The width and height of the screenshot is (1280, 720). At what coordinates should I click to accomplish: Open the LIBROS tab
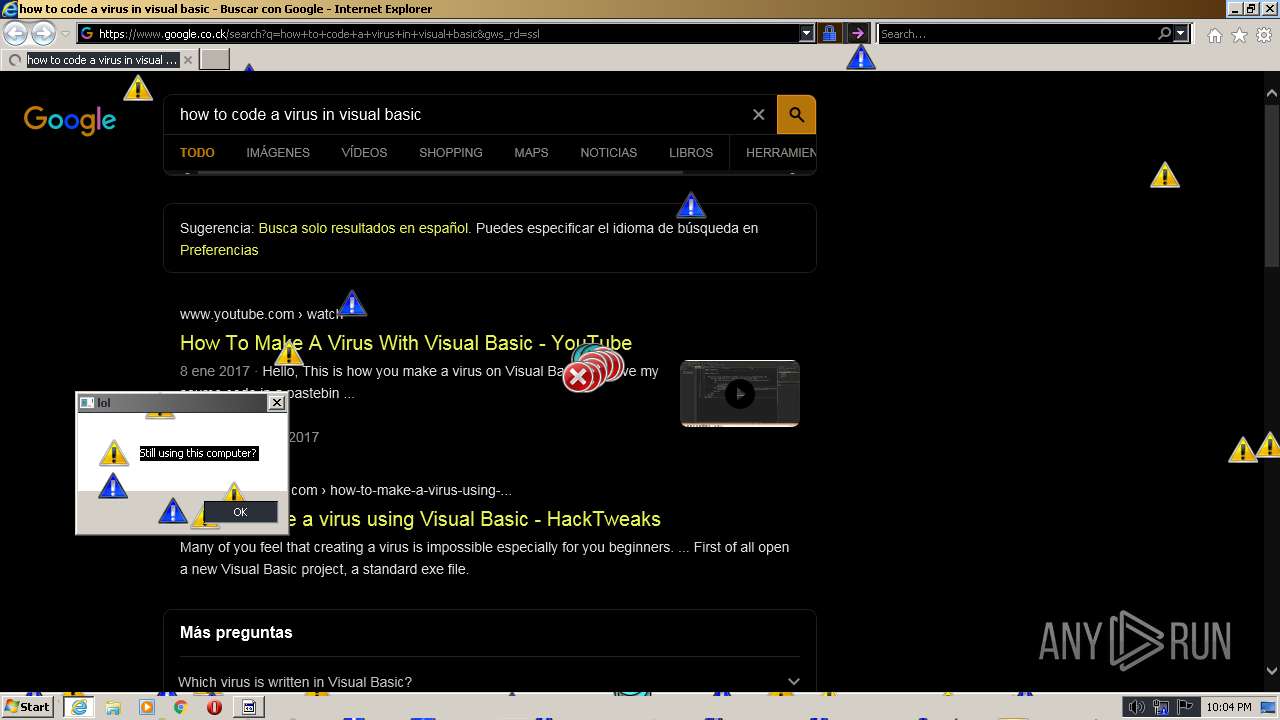coord(691,153)
